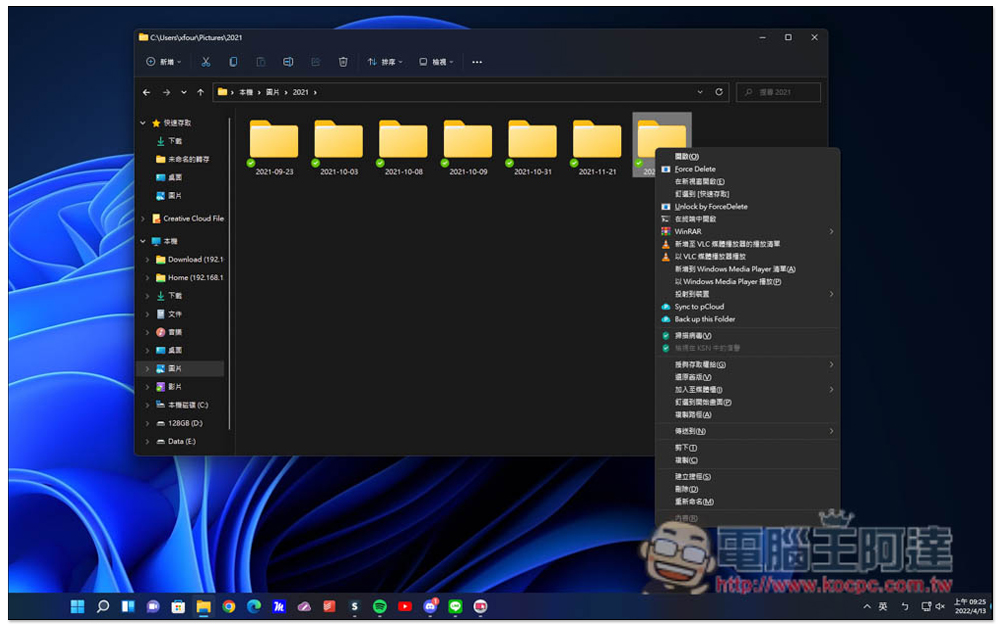Image resolution: width=1000 pixels, height=627 pixels.
Task: Select the 2021-11-21 folder
Action: [x=597, y=147]
